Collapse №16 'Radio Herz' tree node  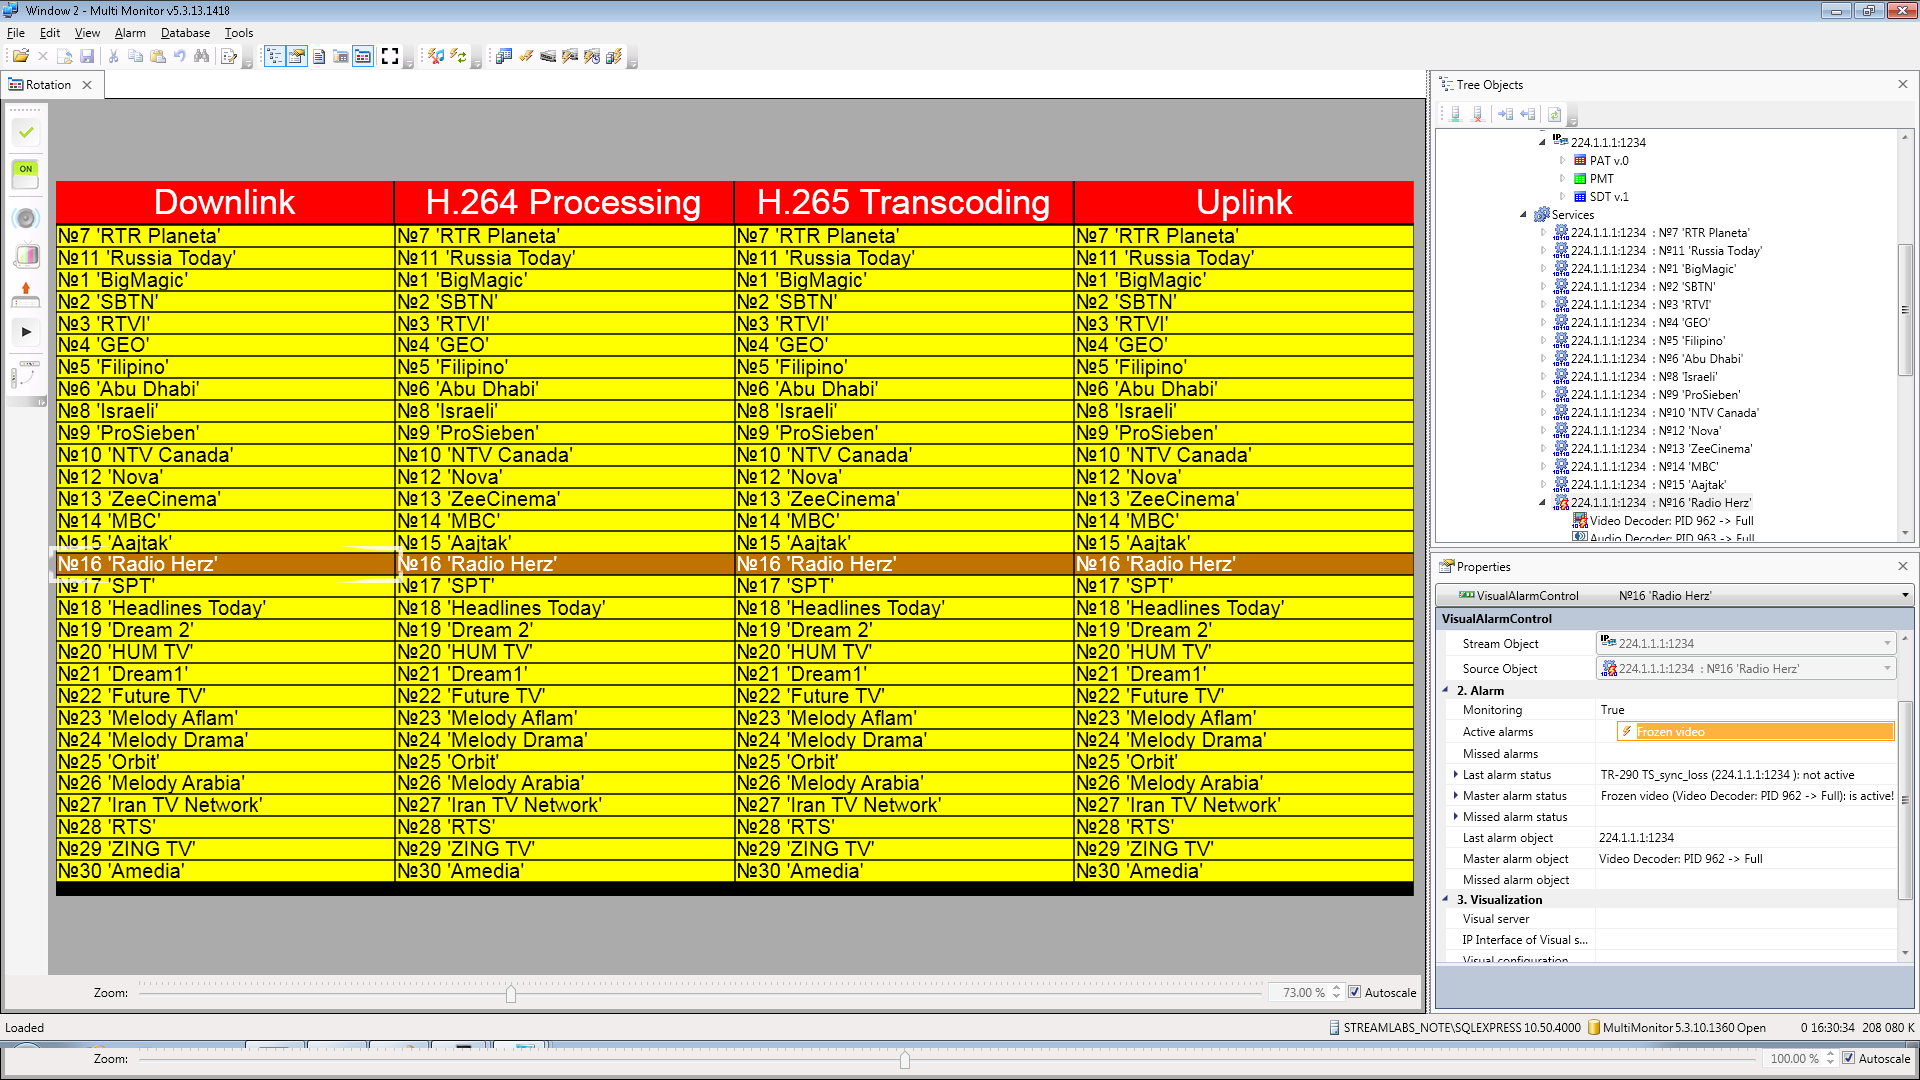tap(1543, 502)
